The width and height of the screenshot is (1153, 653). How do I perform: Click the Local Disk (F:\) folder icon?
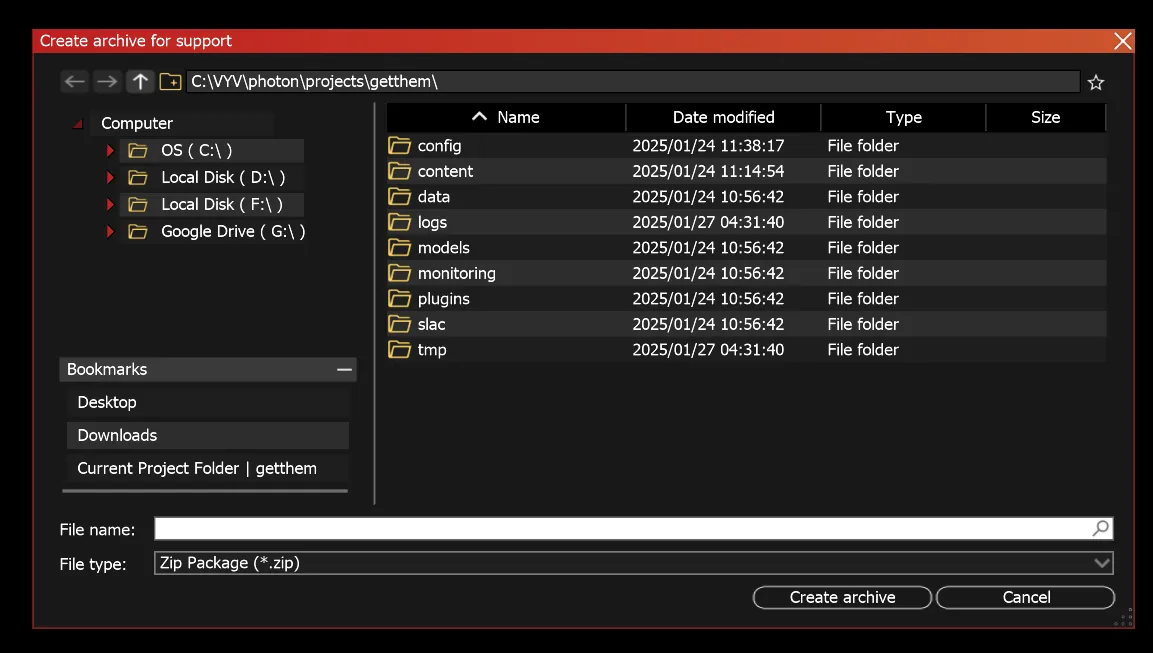(138, 204)
